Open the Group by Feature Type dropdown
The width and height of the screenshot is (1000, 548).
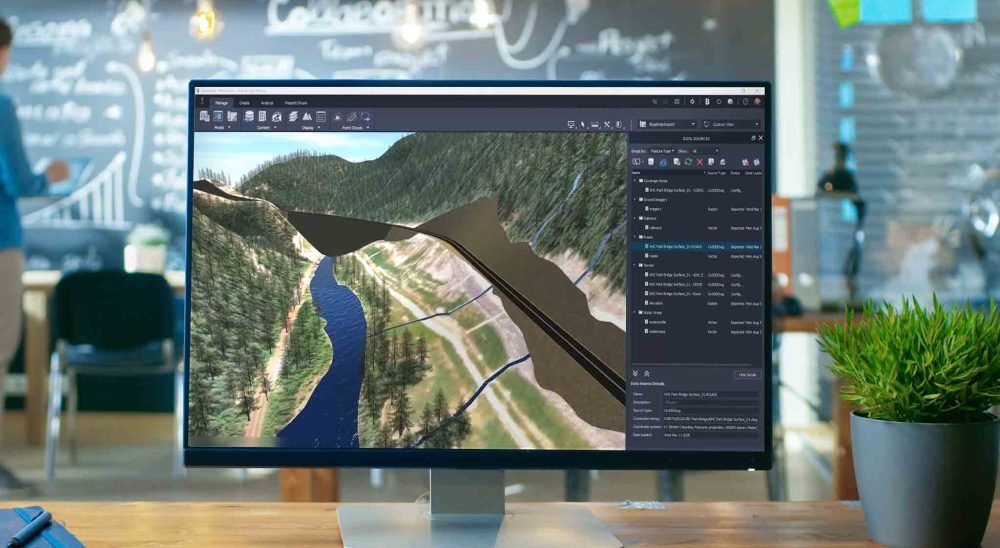point(663,151)
